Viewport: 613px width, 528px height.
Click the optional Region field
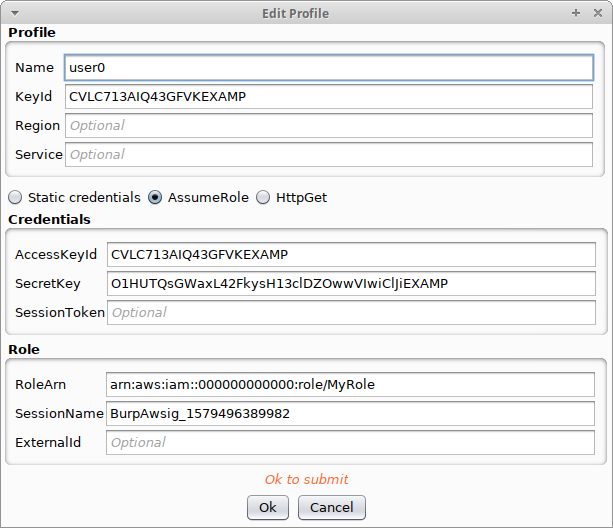click(329, 125)
